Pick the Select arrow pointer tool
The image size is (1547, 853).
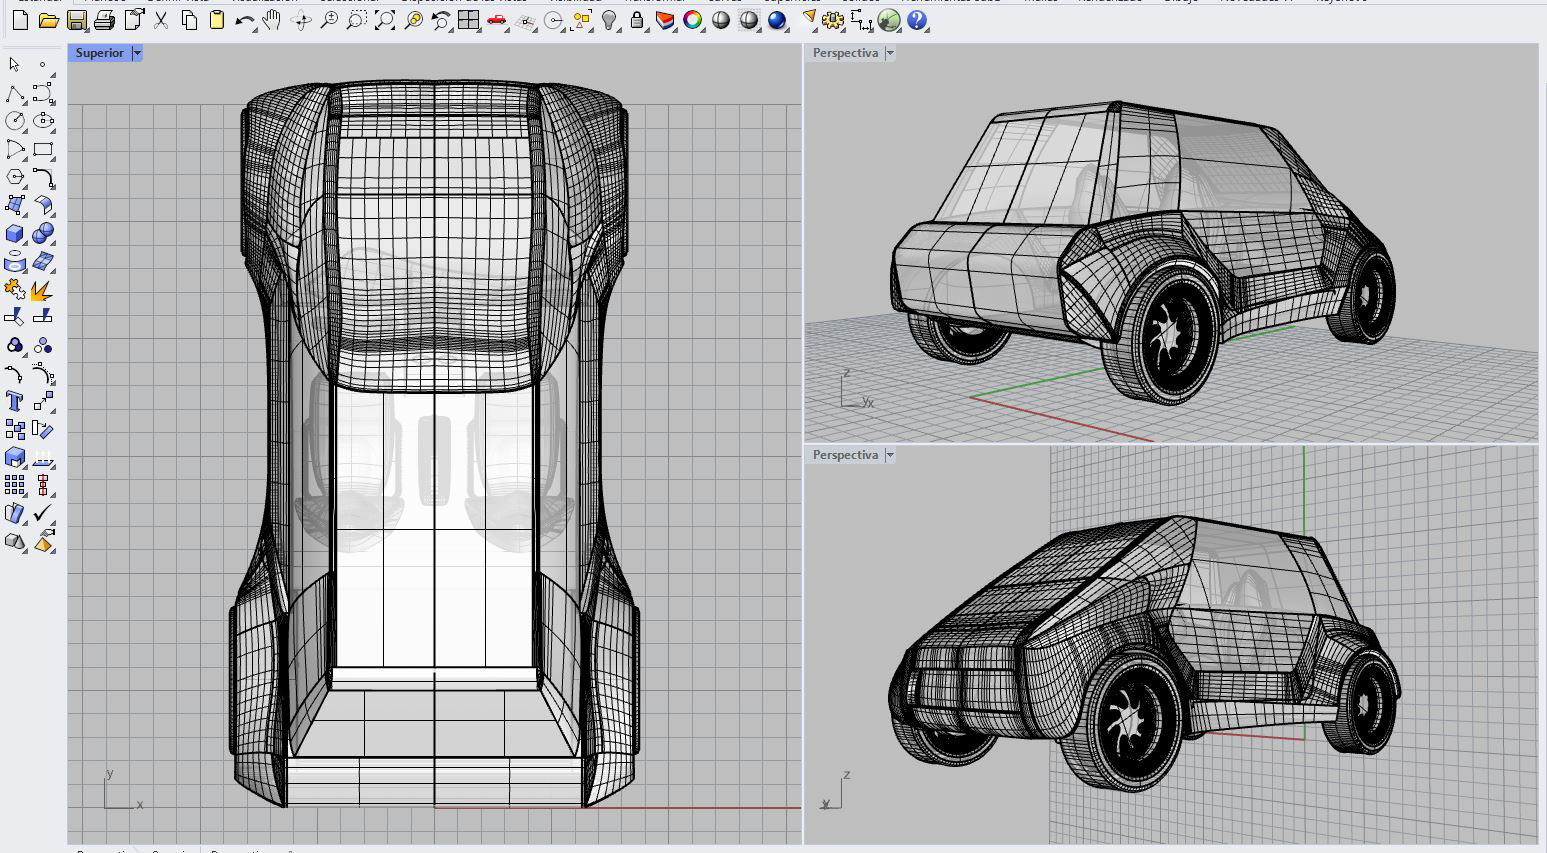coord(15,65)
